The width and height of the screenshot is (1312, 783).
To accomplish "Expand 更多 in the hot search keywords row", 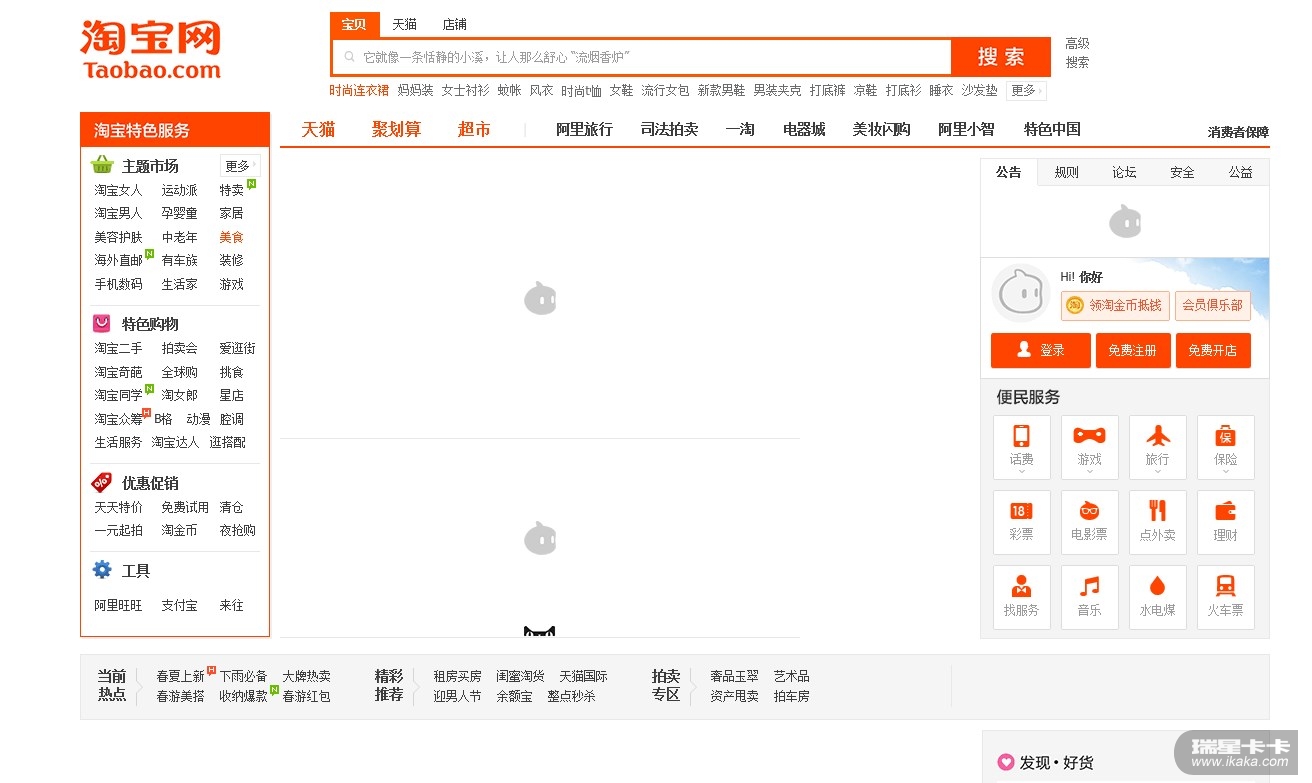I will (1026, 90).
